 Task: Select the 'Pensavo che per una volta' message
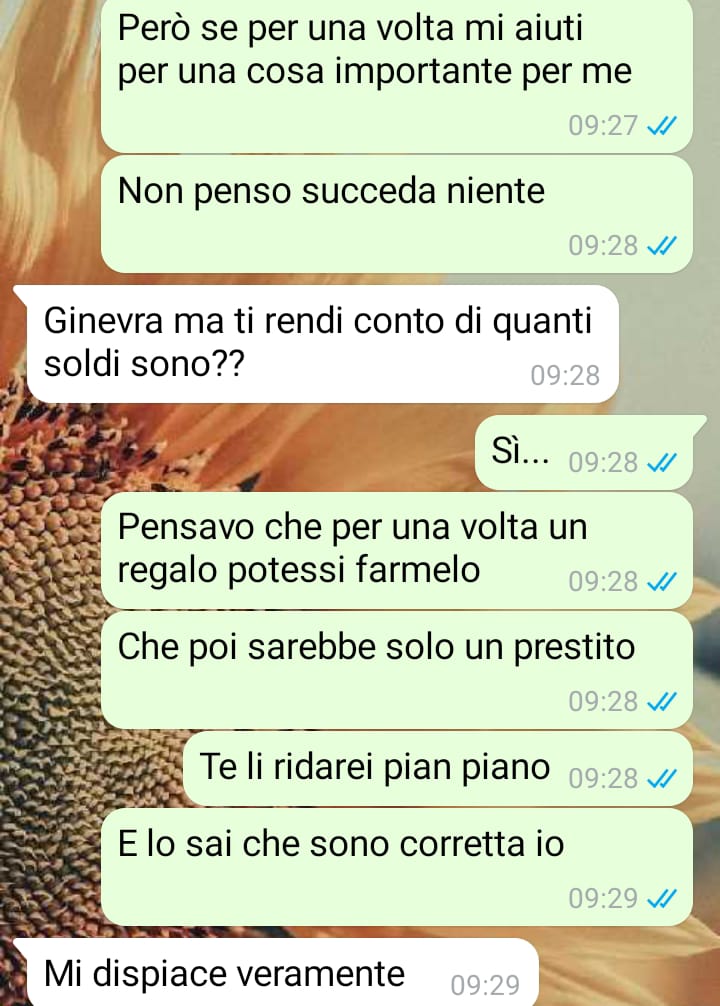397,550
